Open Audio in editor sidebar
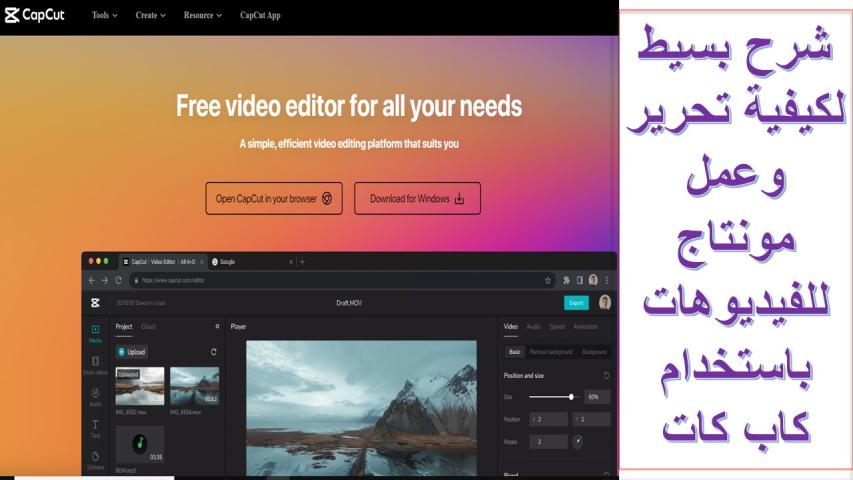Screen dimensions: 853x480 95,397
